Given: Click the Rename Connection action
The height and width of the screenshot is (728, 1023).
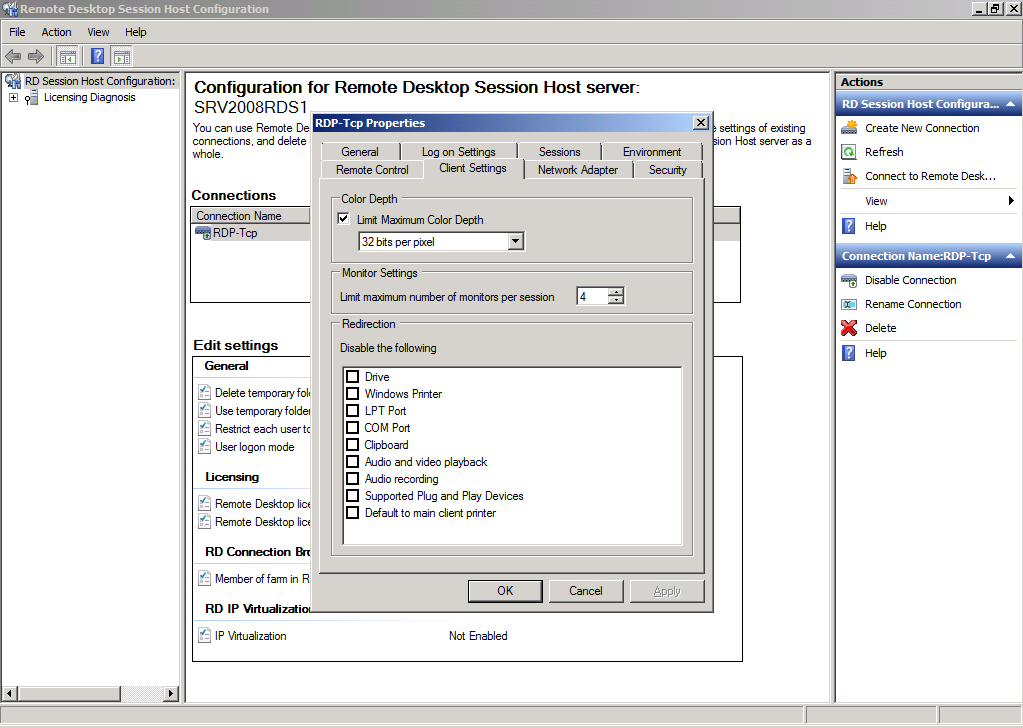Looking at the screenshot, I should [x=913, y=305].
